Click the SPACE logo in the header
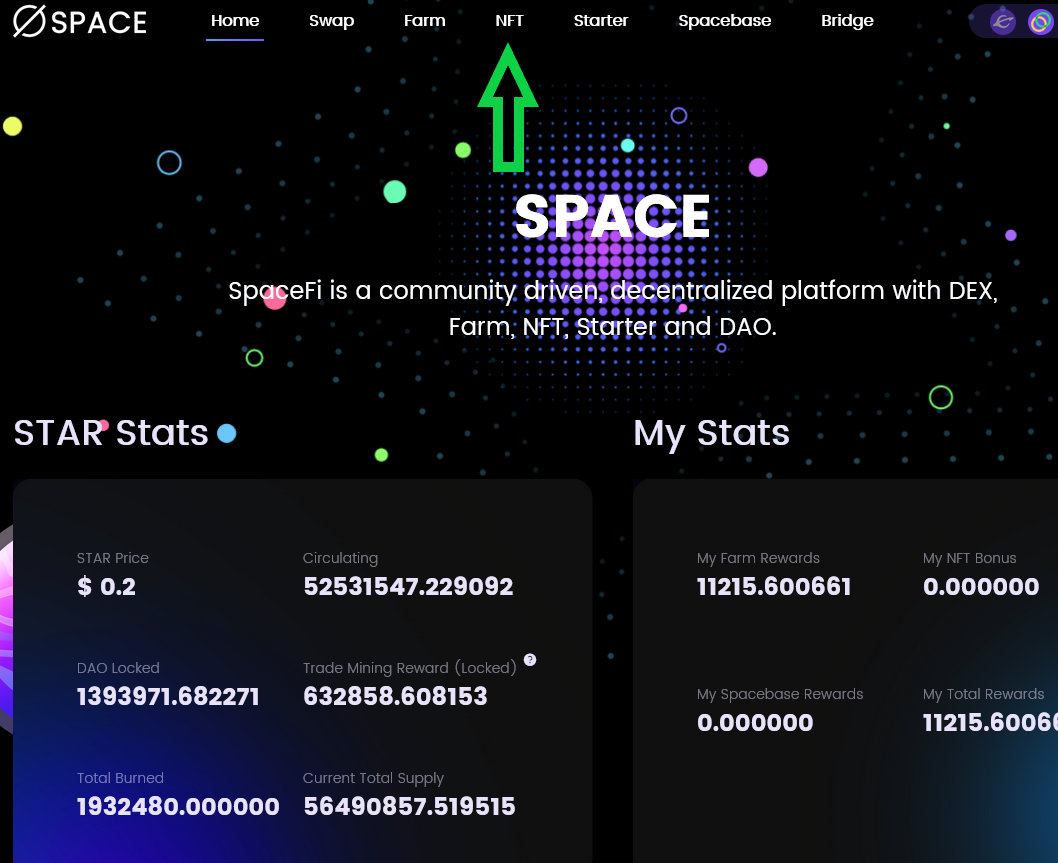Screen dimensions: 1058x863 coord(80,21)
